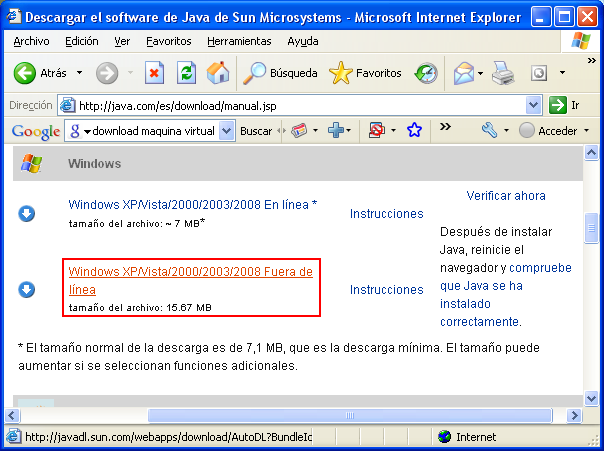Open the Herramientas menu
604x451 pixels.
coord(239,41)
